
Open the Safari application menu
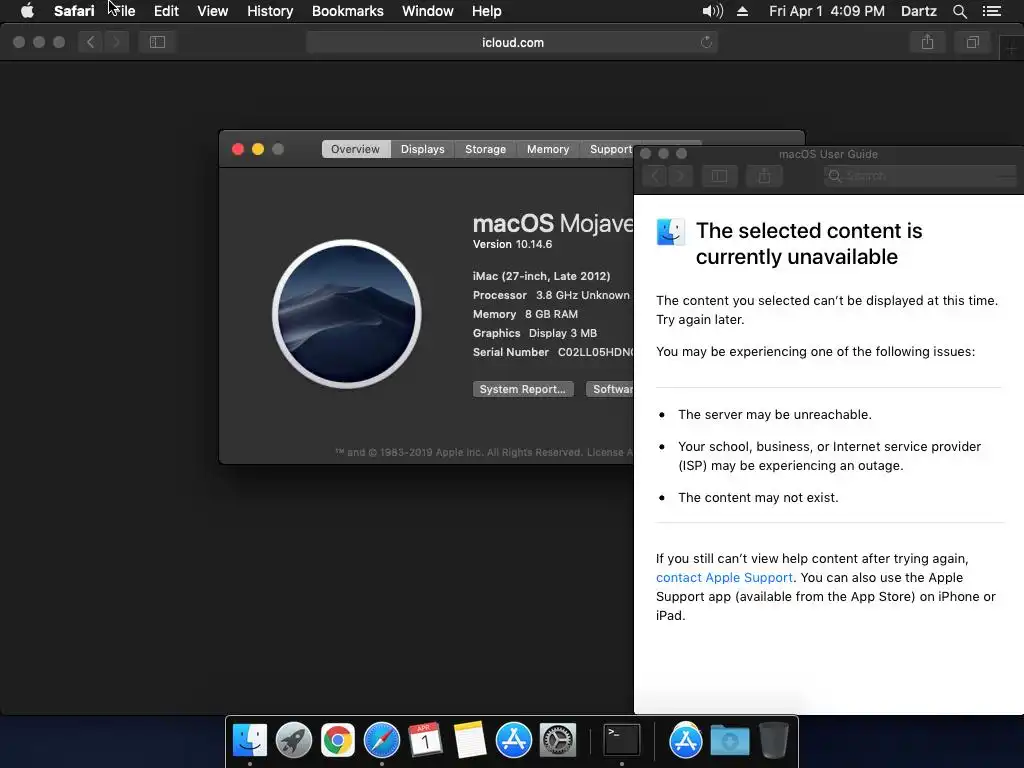74,11
